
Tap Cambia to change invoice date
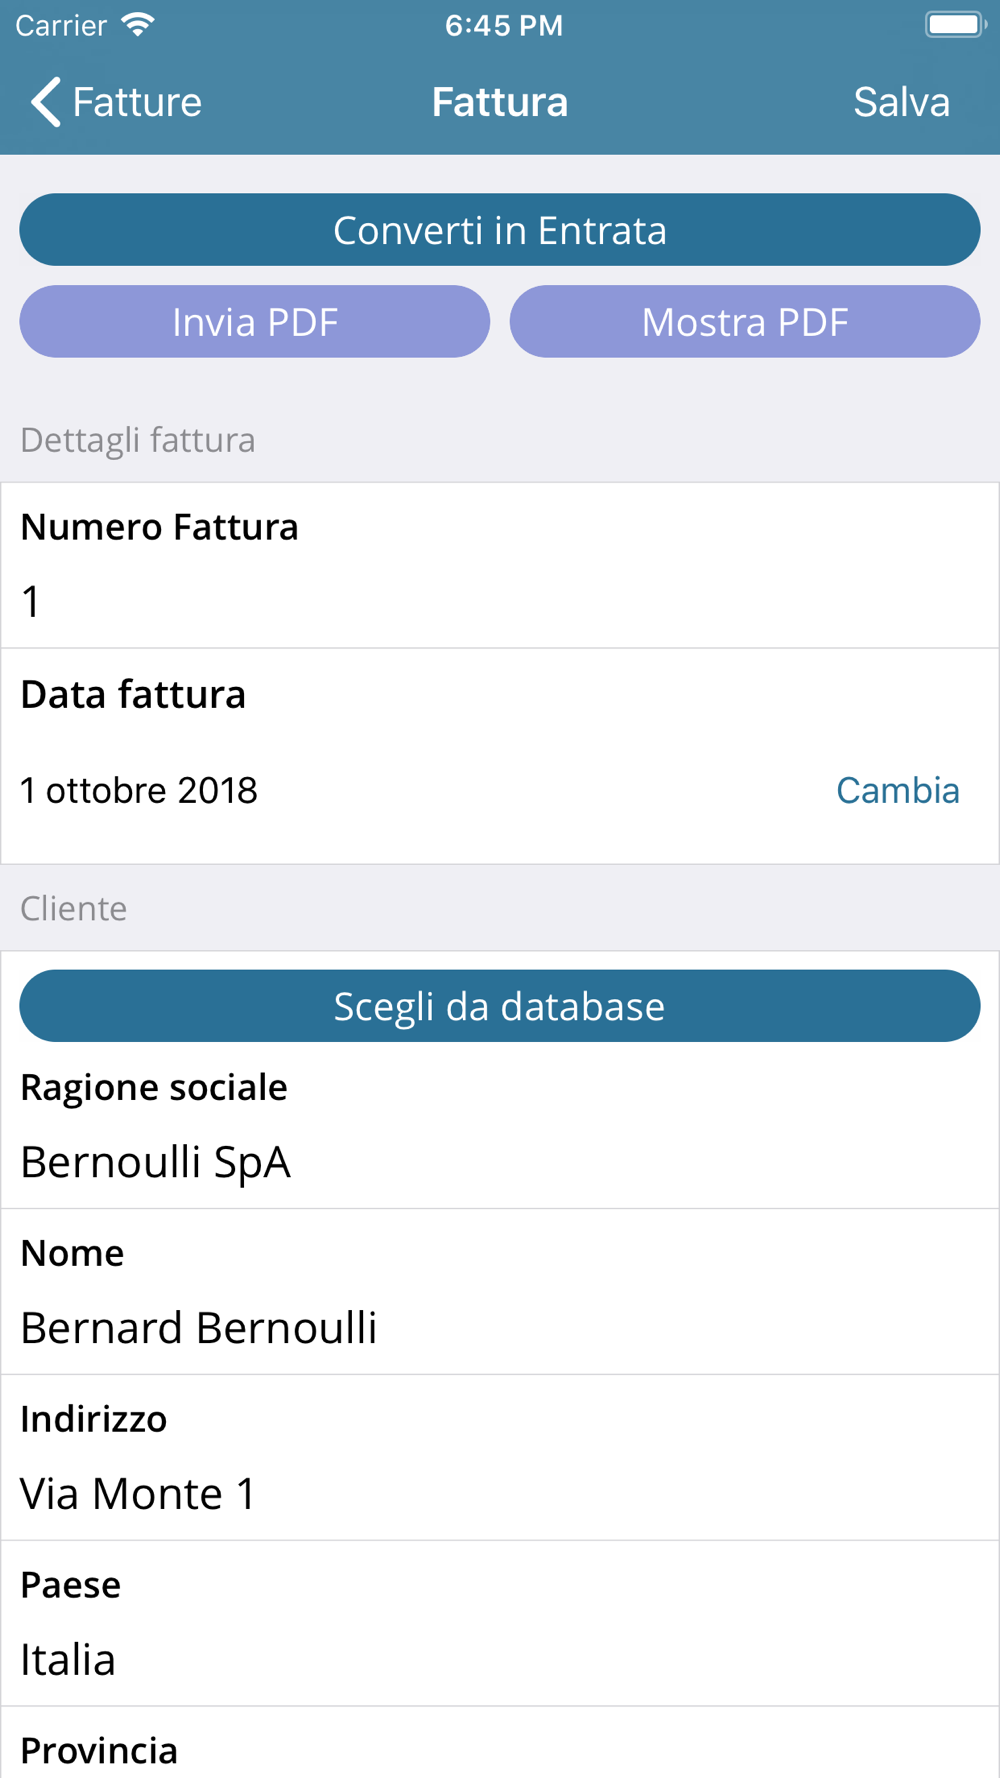pos(897,791)
